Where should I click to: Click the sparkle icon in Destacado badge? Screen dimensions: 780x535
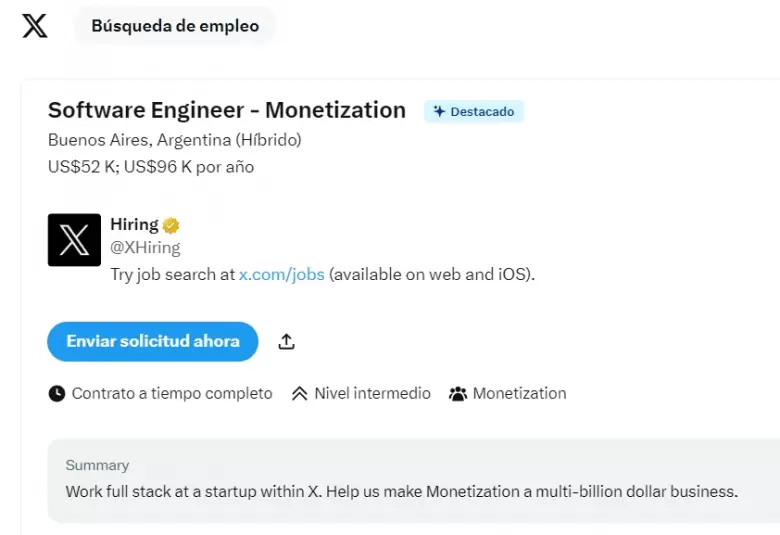pos(439,112)
